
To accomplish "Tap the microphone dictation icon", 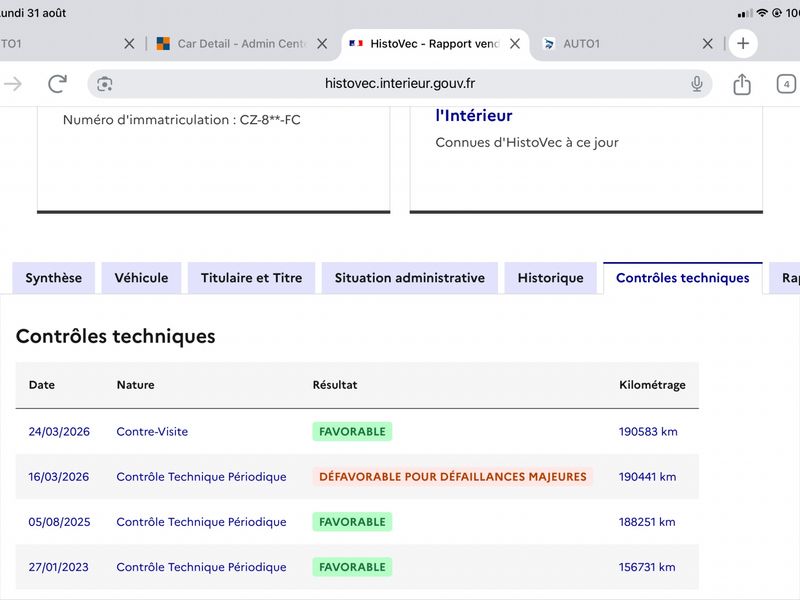I will pos(696,84).
